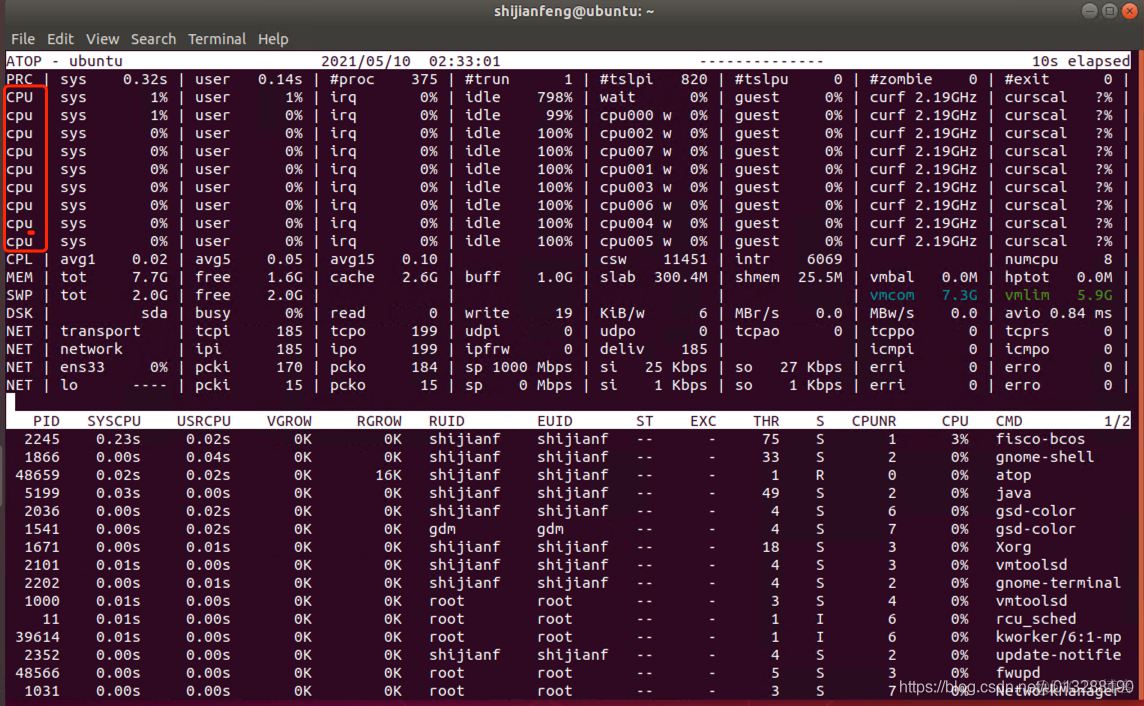Click the sda disk name
The height and width of the screenshot is (706, 1144).
click(x=154, y=313)
